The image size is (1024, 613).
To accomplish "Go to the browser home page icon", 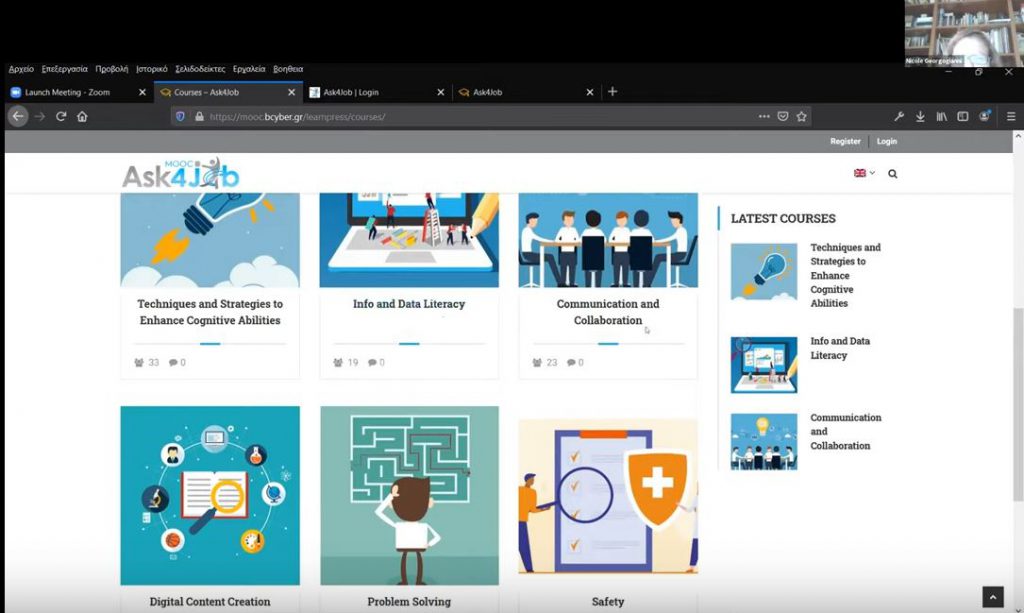I will [x=82, y=116].
